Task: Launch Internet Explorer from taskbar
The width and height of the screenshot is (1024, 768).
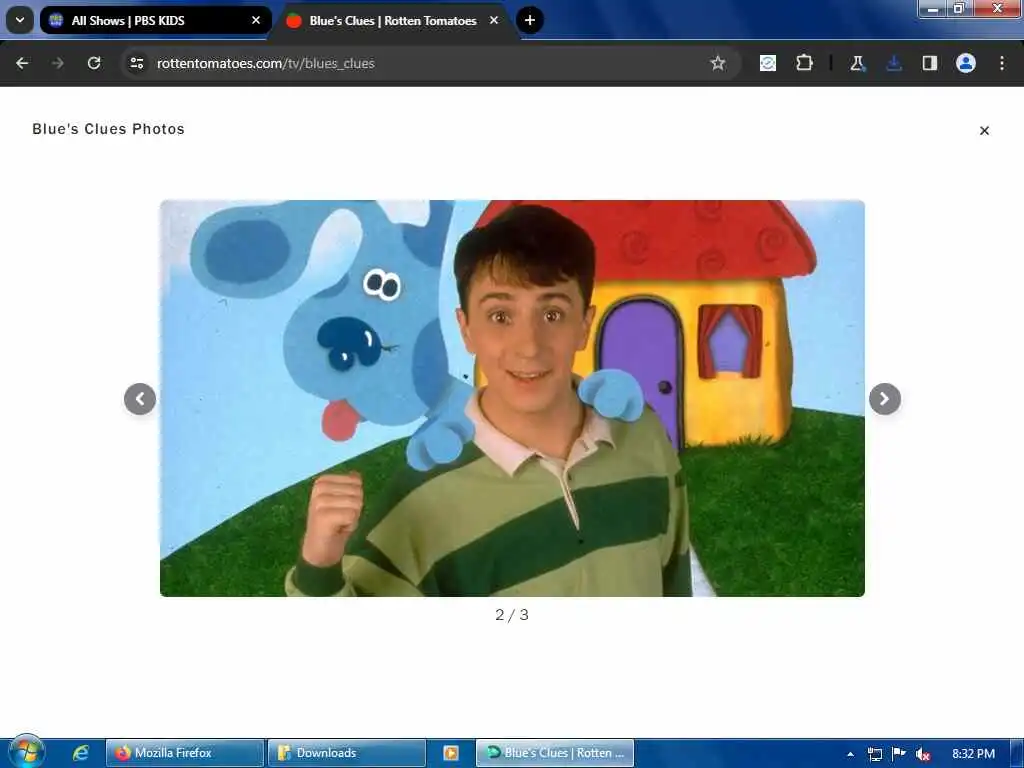Action: pyautogui.click(x=81, y=753)
